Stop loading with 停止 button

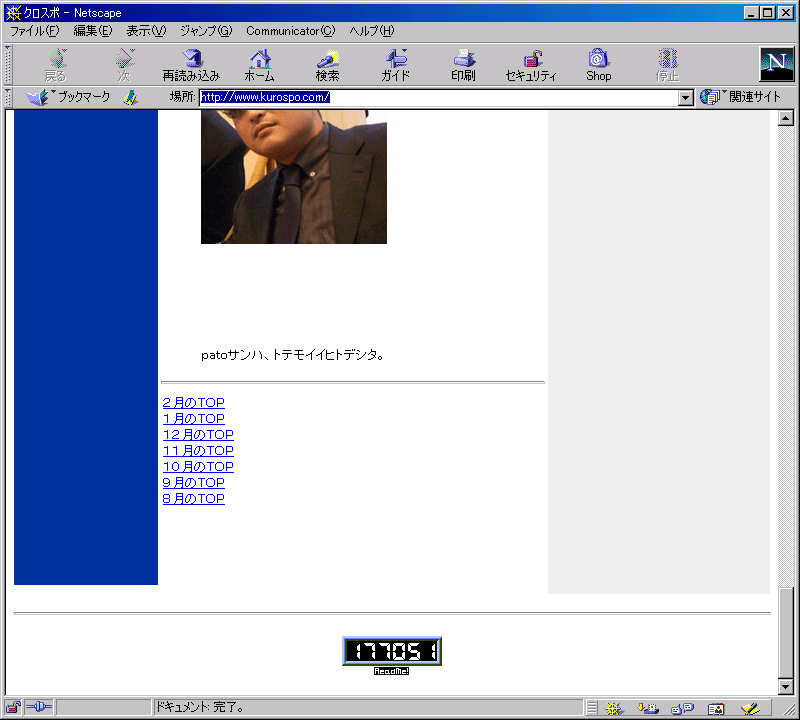[x=667, y=65]
